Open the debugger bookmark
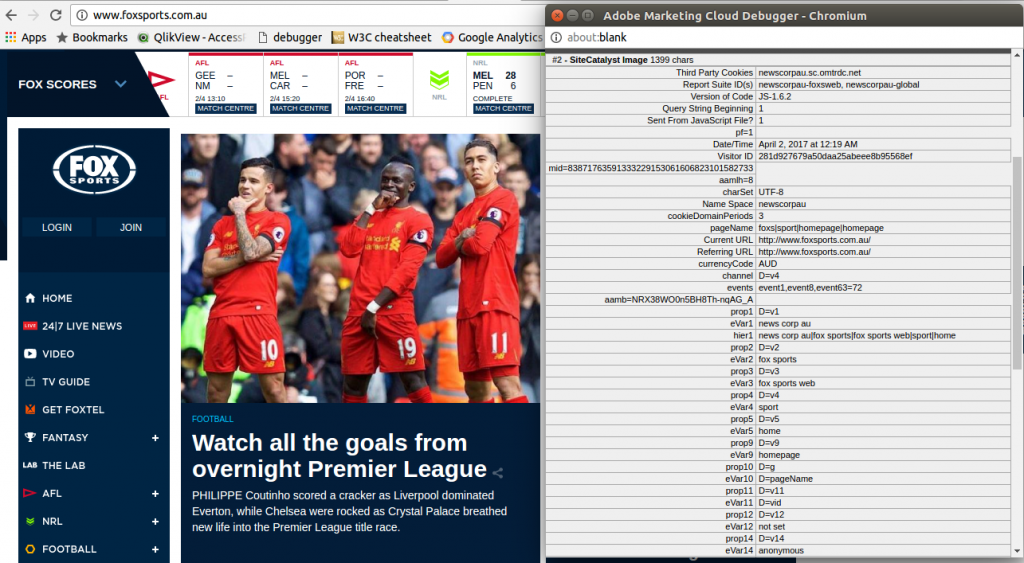This screenshot has height=563, width=1024. pos(290,37)
